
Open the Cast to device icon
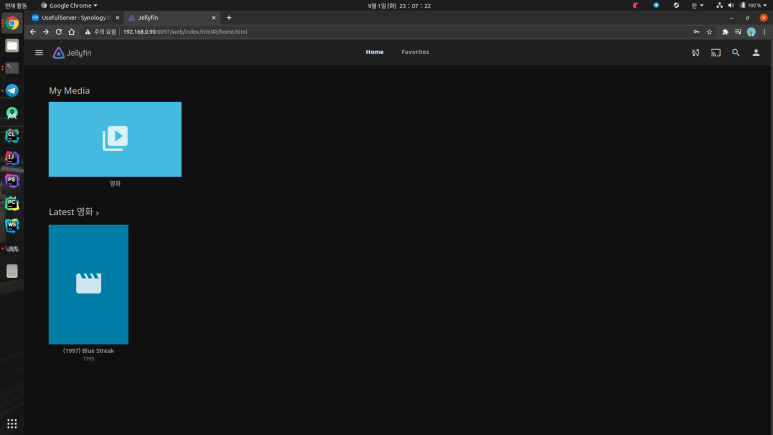(716, 52)
